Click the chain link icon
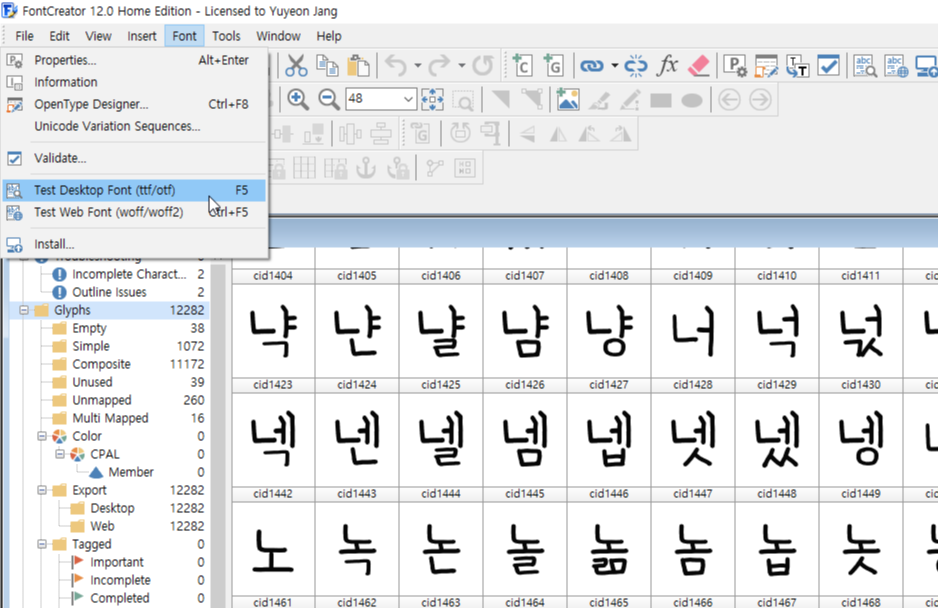This screenshot has height=608, width=938. tap(592, 66)
